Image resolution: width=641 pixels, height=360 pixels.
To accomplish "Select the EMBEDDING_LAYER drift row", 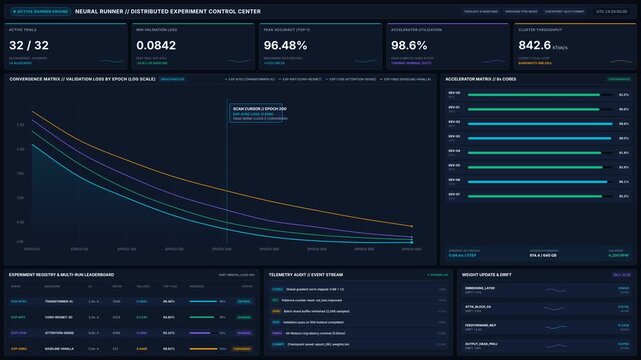I will pos(547,290).
